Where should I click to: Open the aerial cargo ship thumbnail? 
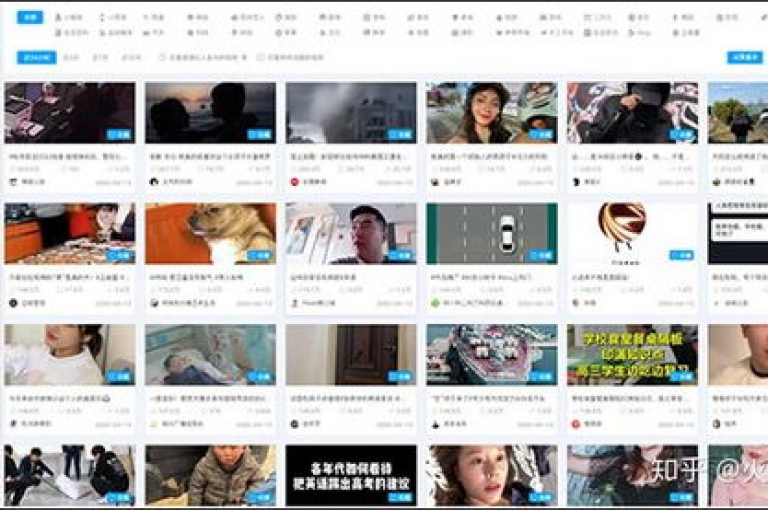click(492, 355)
